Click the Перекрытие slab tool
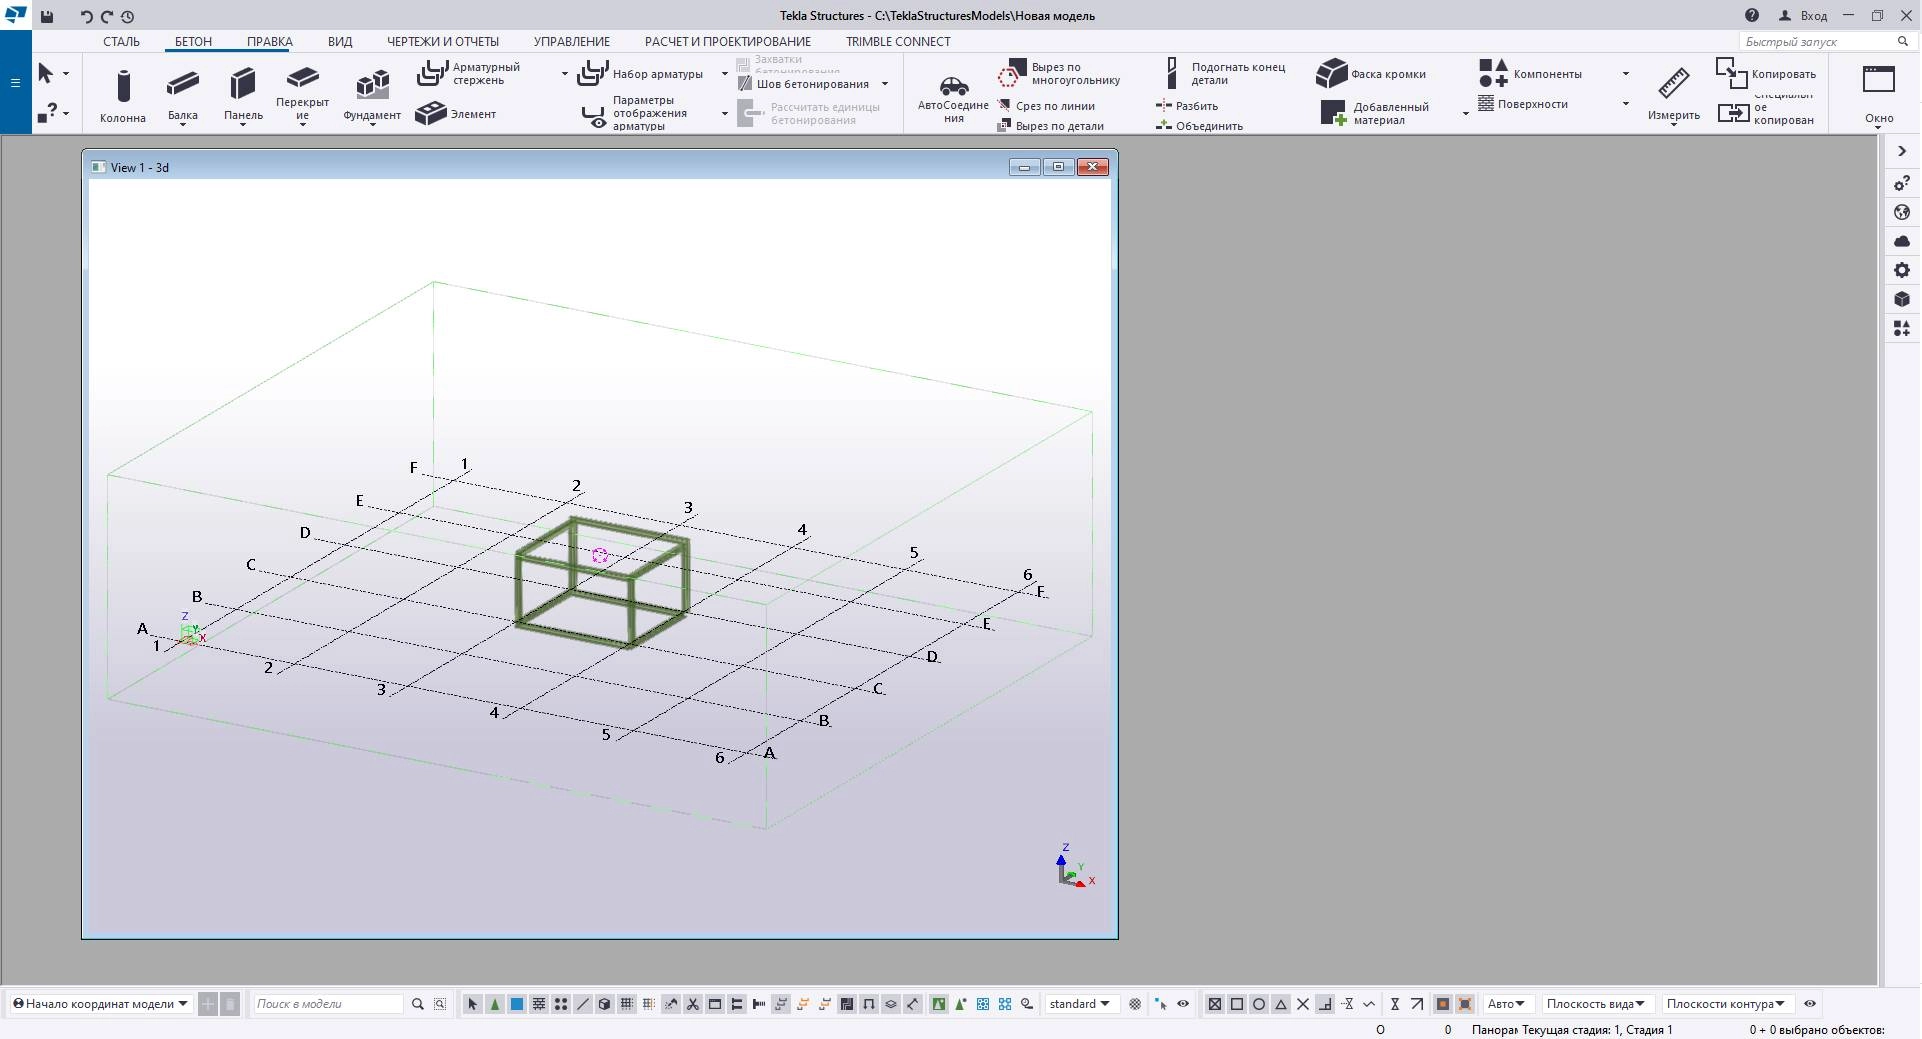The height and width of the screenshot is (1039, 1922). coord(302,95)
